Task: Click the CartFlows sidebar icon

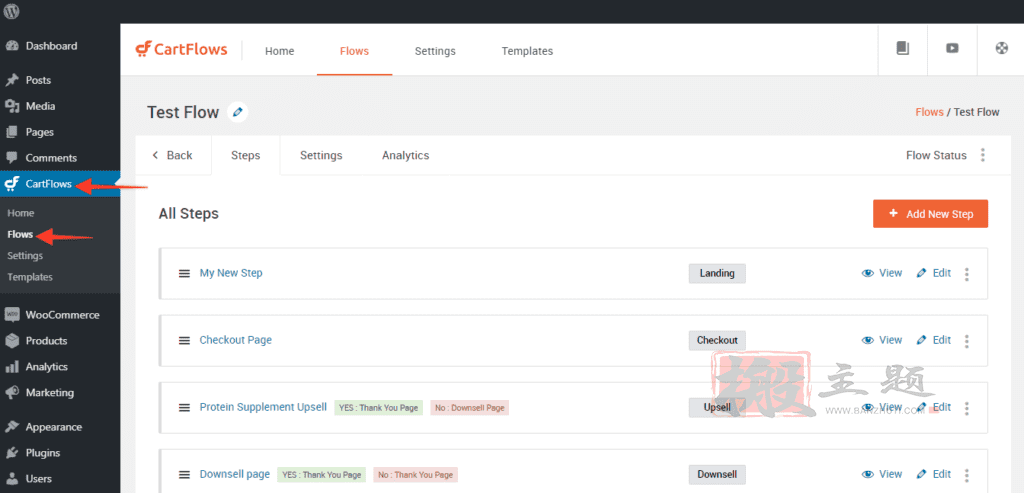Action: (x=12, y=184)
